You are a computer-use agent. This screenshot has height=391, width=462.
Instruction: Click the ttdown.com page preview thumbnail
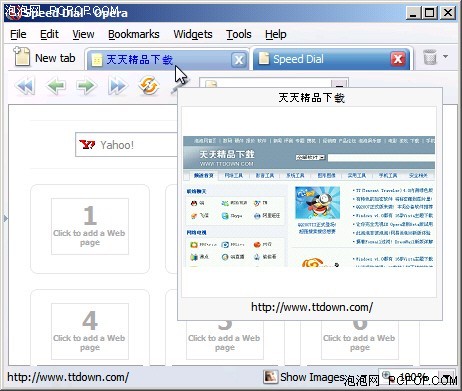tap(309, 201)
